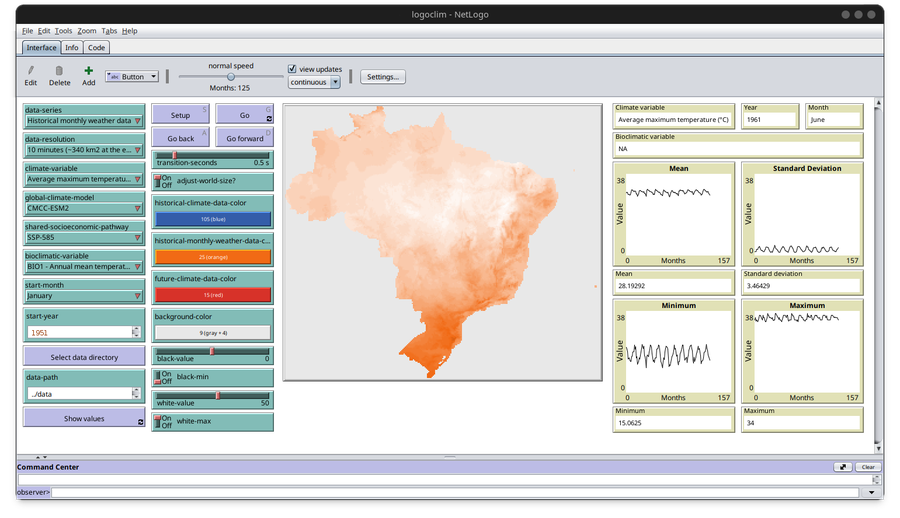900x518 pixels.
Task: Click the Setup button
Action: (180, 115)
